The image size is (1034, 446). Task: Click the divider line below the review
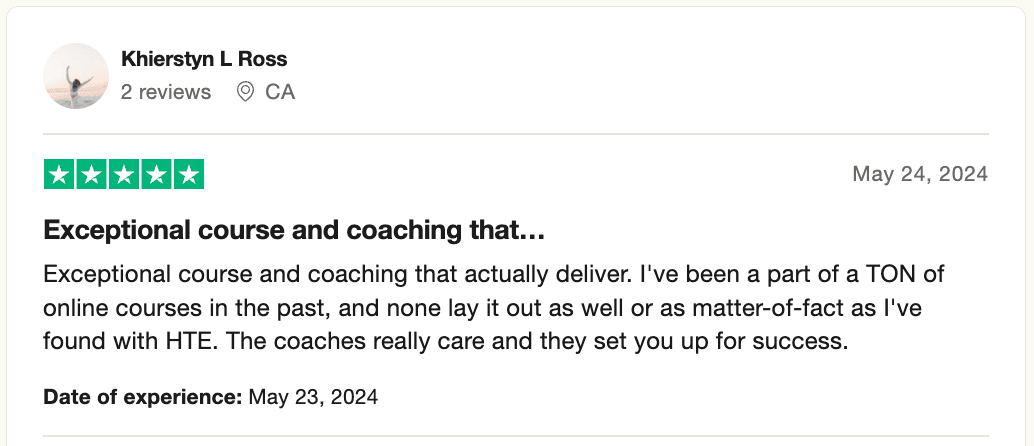point(516,436)
